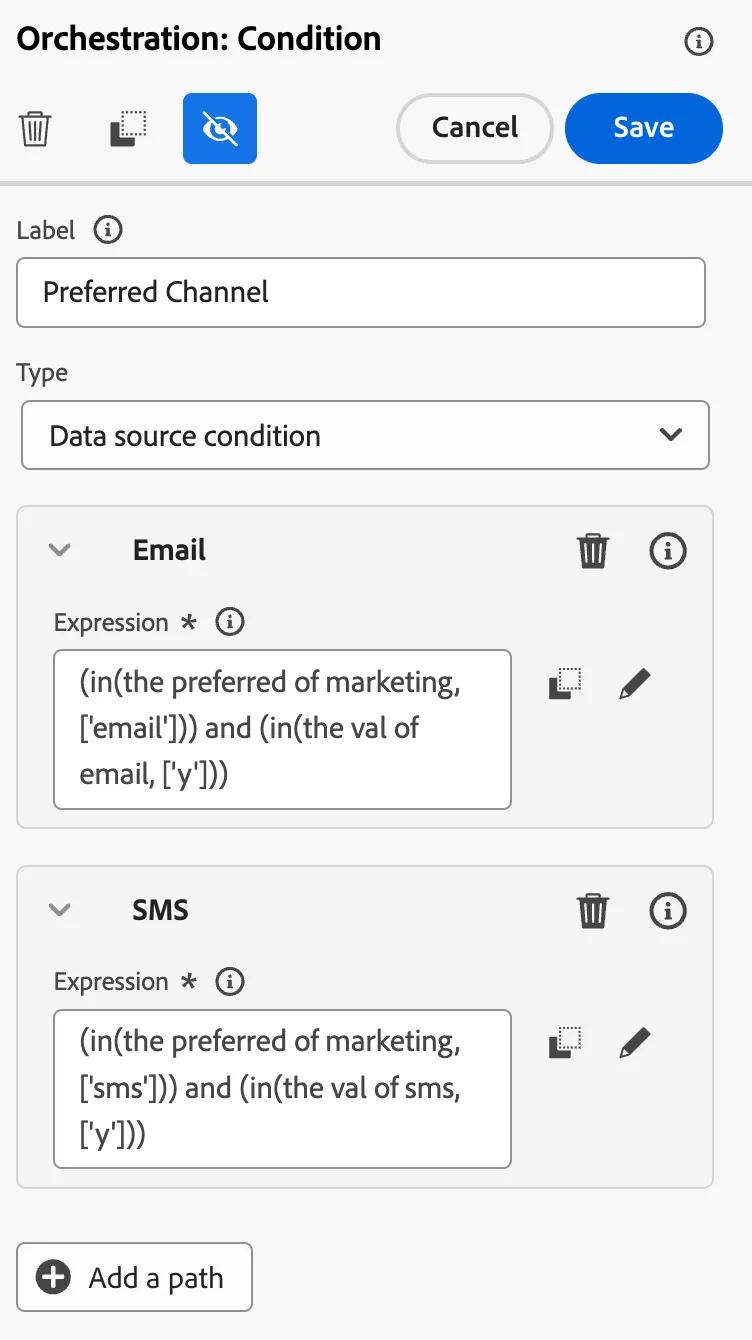Show info for the Email path
Image resolution: width=752 pixels, height=1340 pixels.
click(x=668, y=550)
